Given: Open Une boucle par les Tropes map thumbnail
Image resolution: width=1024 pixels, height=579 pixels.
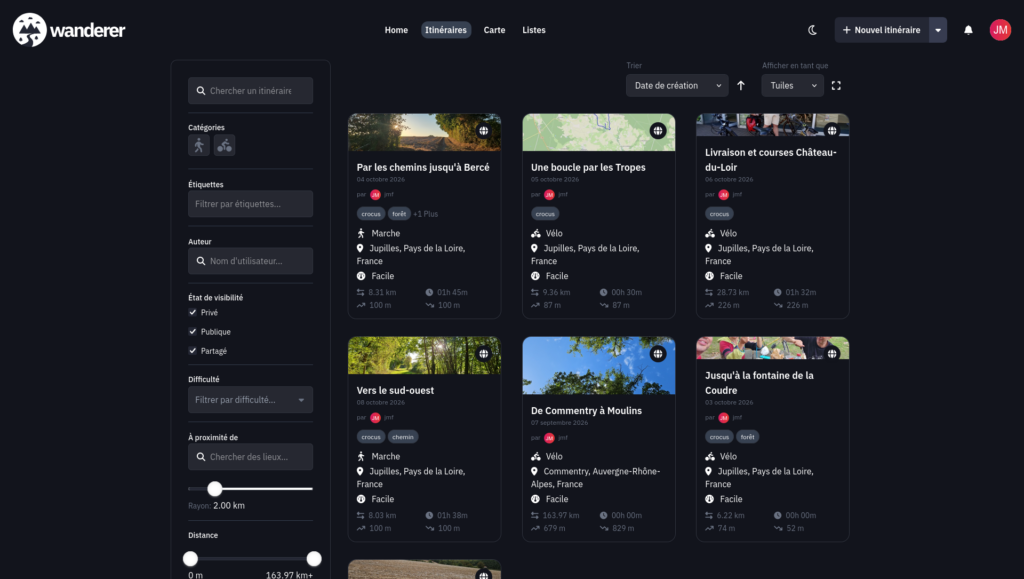Looking at the screenshot, I should 599,133.
